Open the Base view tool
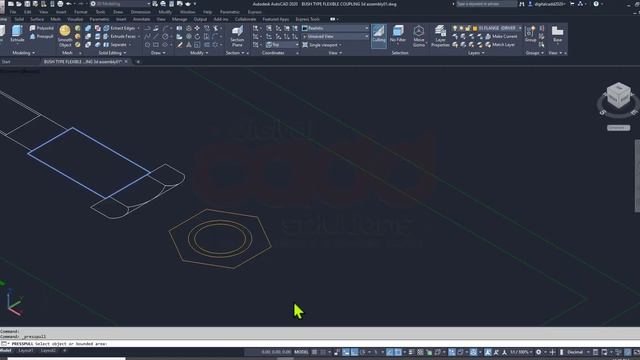 pos(558,34)
